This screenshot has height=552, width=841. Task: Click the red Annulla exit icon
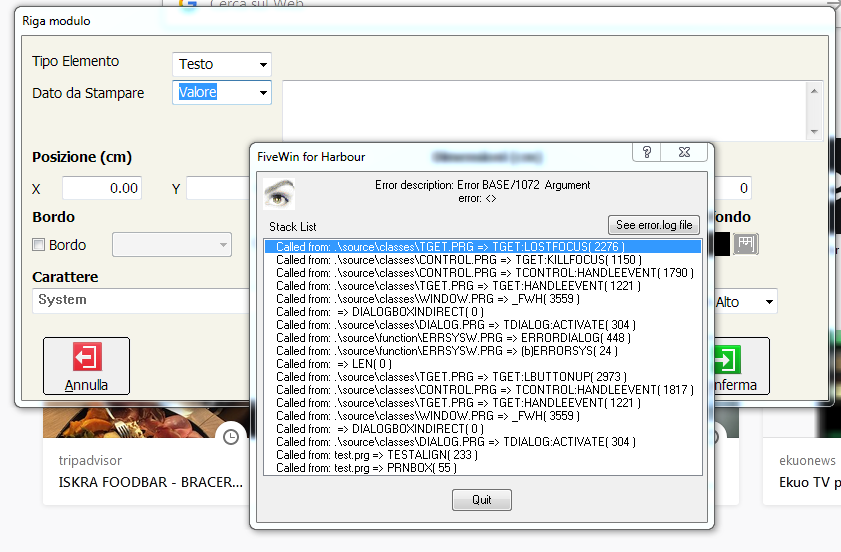pos(87,357)
